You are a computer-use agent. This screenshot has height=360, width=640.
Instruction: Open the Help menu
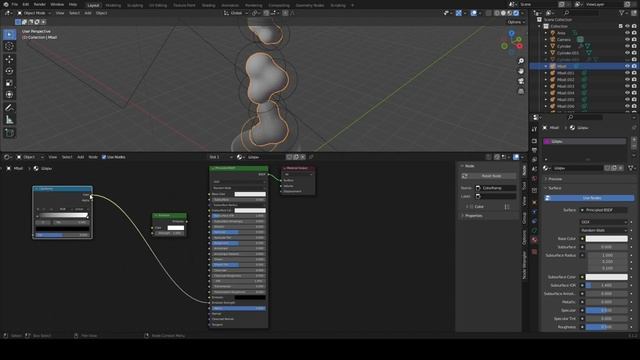click(73, 4)
